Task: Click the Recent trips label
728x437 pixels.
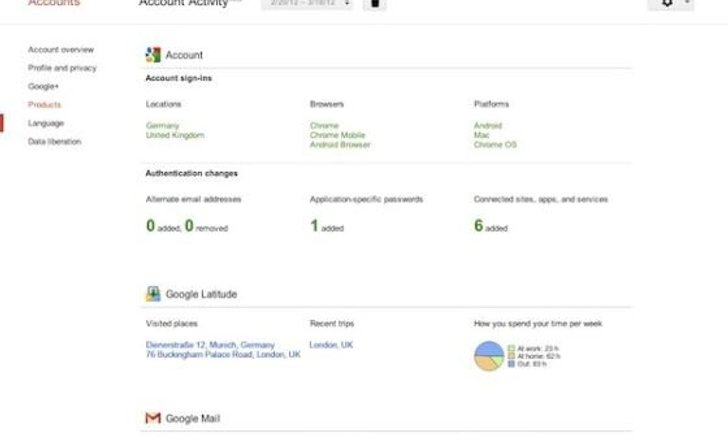Action: [x=332, y=324]
